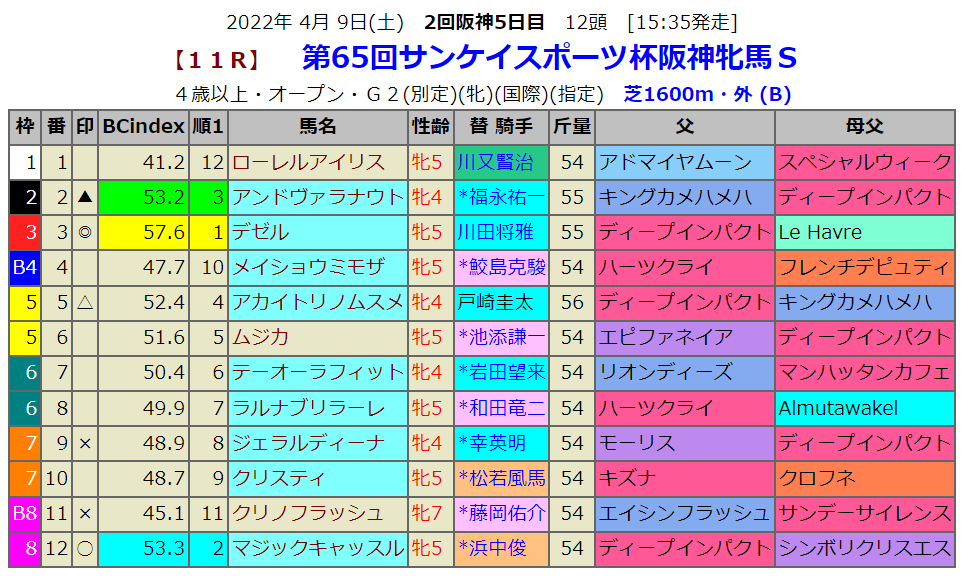Click the × mark for クリノフラッシュ
964x576 pixels.
[x=85, y=512]
